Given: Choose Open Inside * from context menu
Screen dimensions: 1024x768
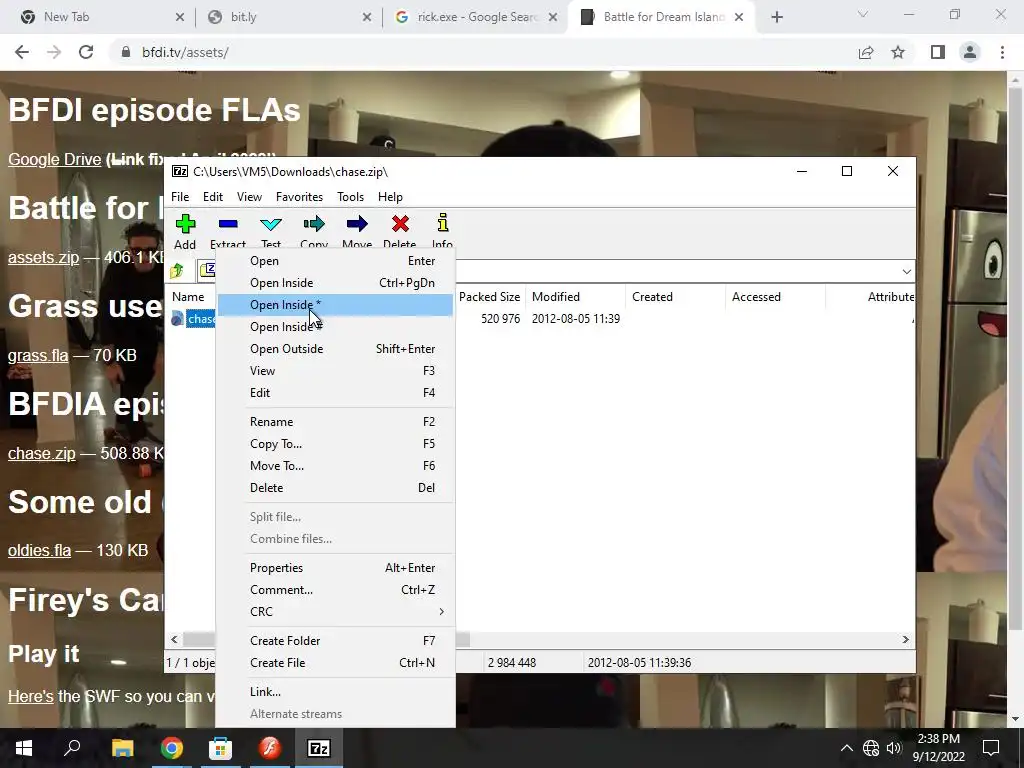Looking at the screenshot, I should coord(335,305).
